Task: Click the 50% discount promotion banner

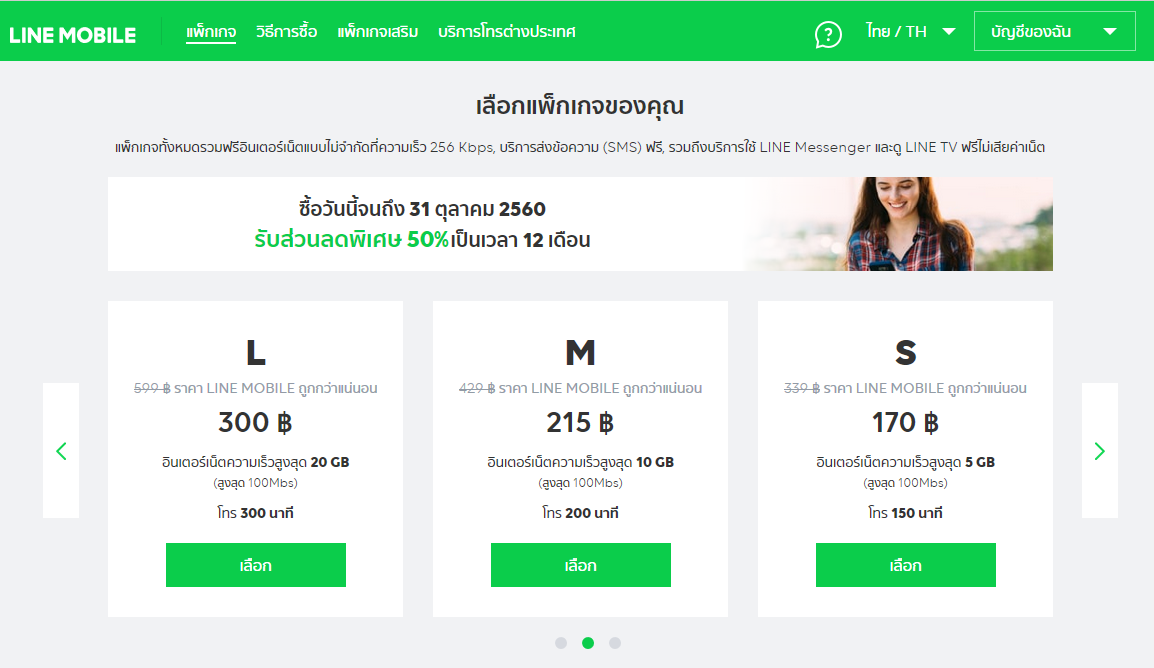Action: [x=580, y=224]
